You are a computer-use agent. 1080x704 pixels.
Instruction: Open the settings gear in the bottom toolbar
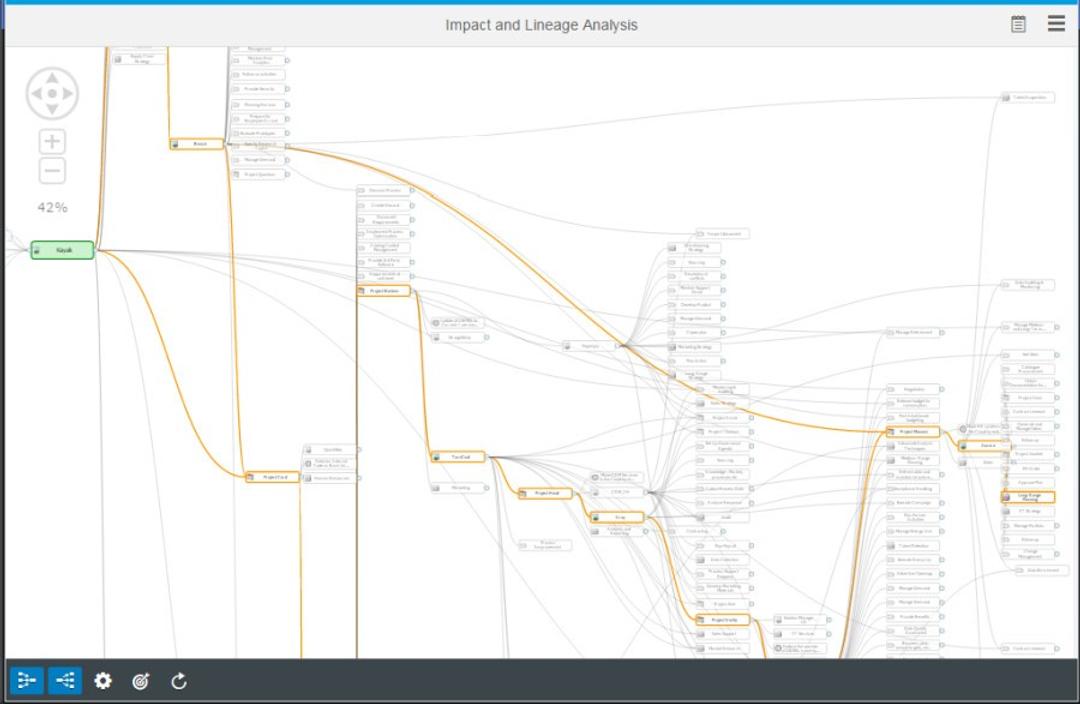[x=102, y=681]
